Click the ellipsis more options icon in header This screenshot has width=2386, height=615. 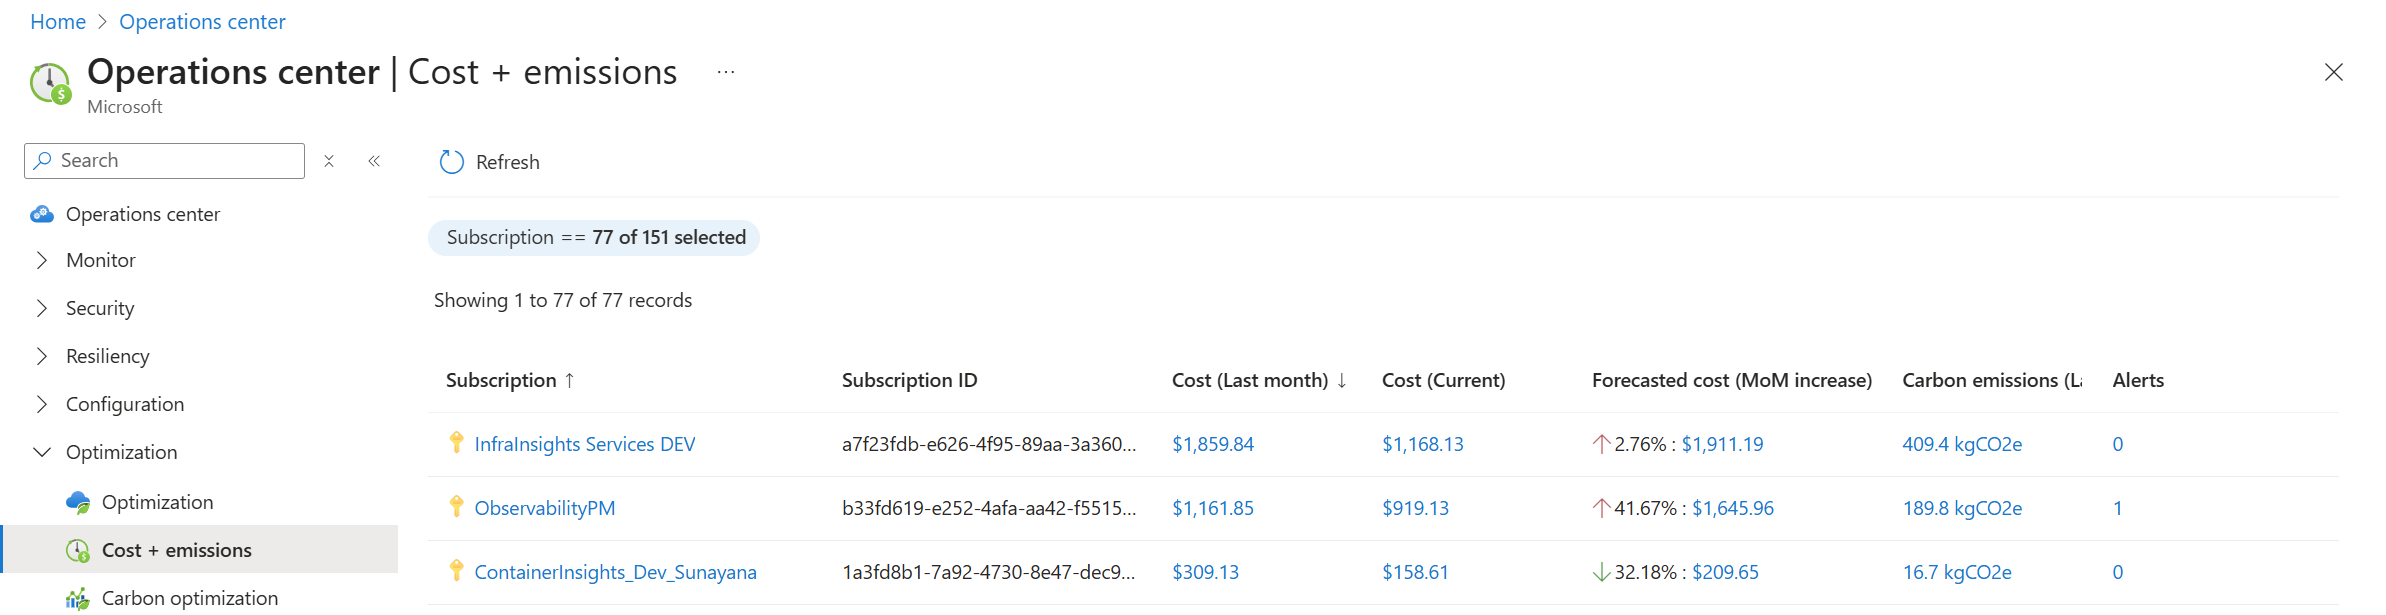coord(726,72)
